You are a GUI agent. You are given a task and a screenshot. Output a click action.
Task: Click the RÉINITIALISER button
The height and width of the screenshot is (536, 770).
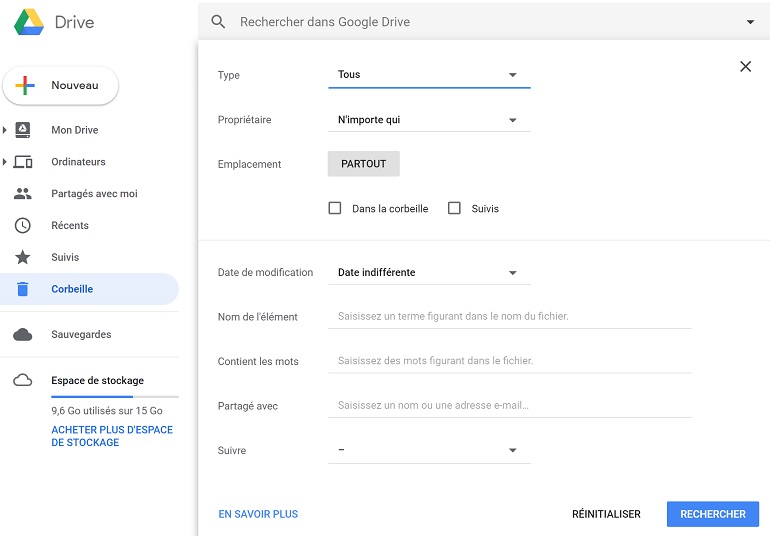(x=606, y=514)
